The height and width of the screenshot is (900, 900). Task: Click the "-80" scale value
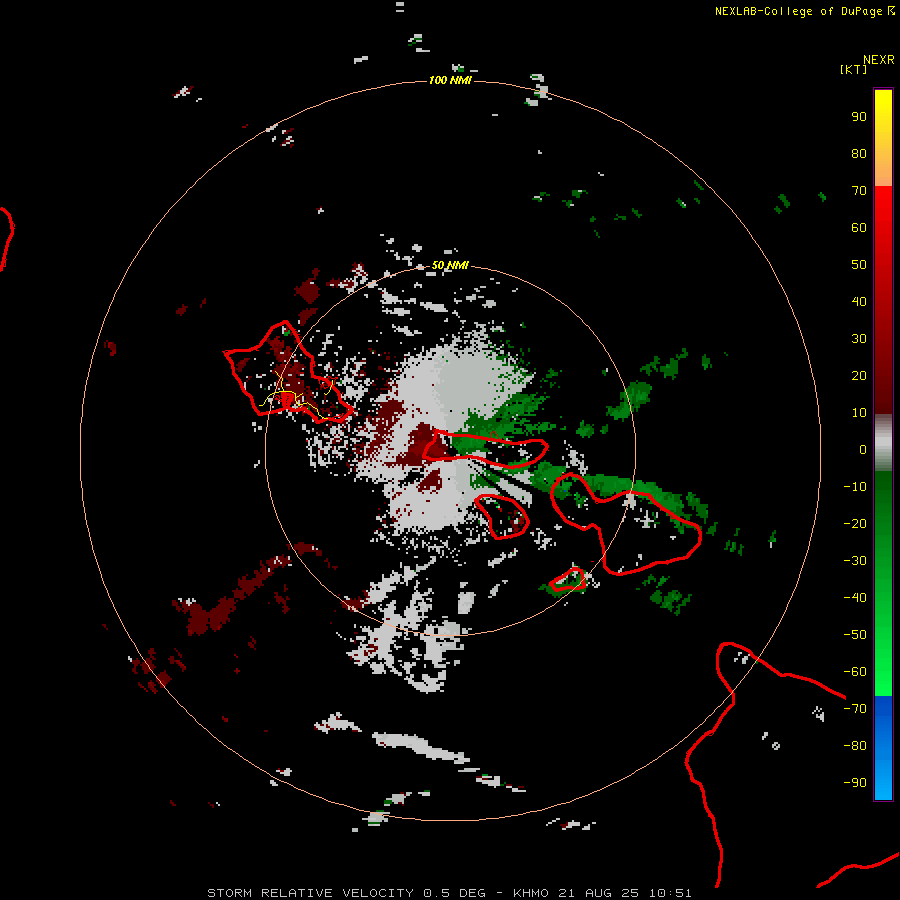tap(855, 746)
